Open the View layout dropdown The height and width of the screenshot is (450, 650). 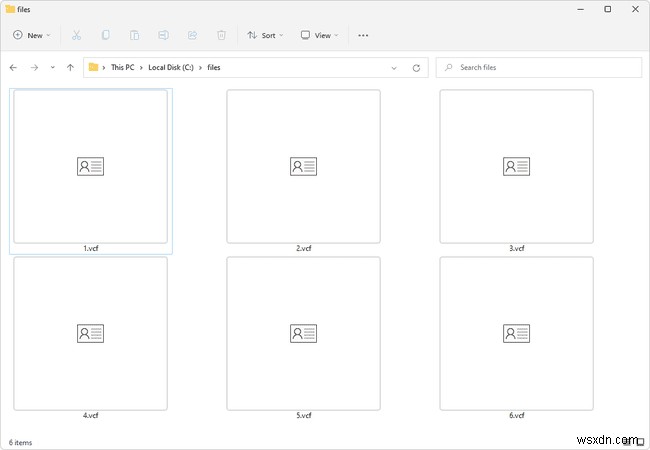pos(320,35)
